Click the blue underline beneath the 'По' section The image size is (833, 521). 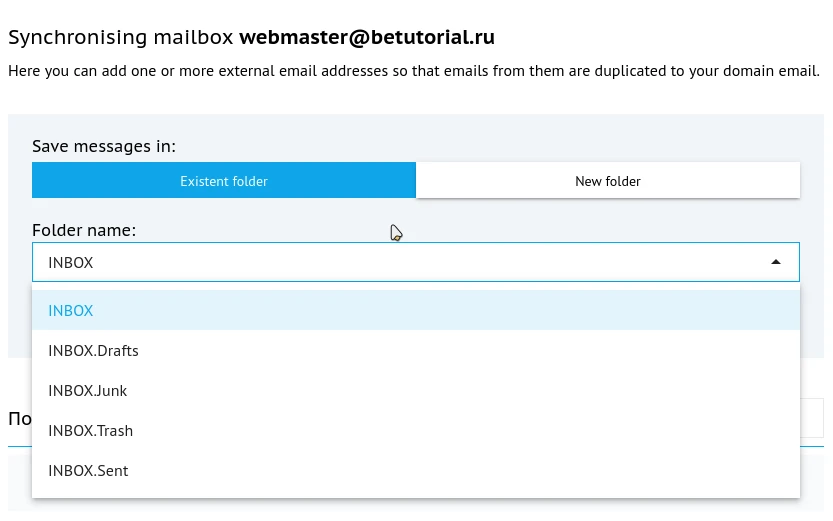[x=16, y=446]
